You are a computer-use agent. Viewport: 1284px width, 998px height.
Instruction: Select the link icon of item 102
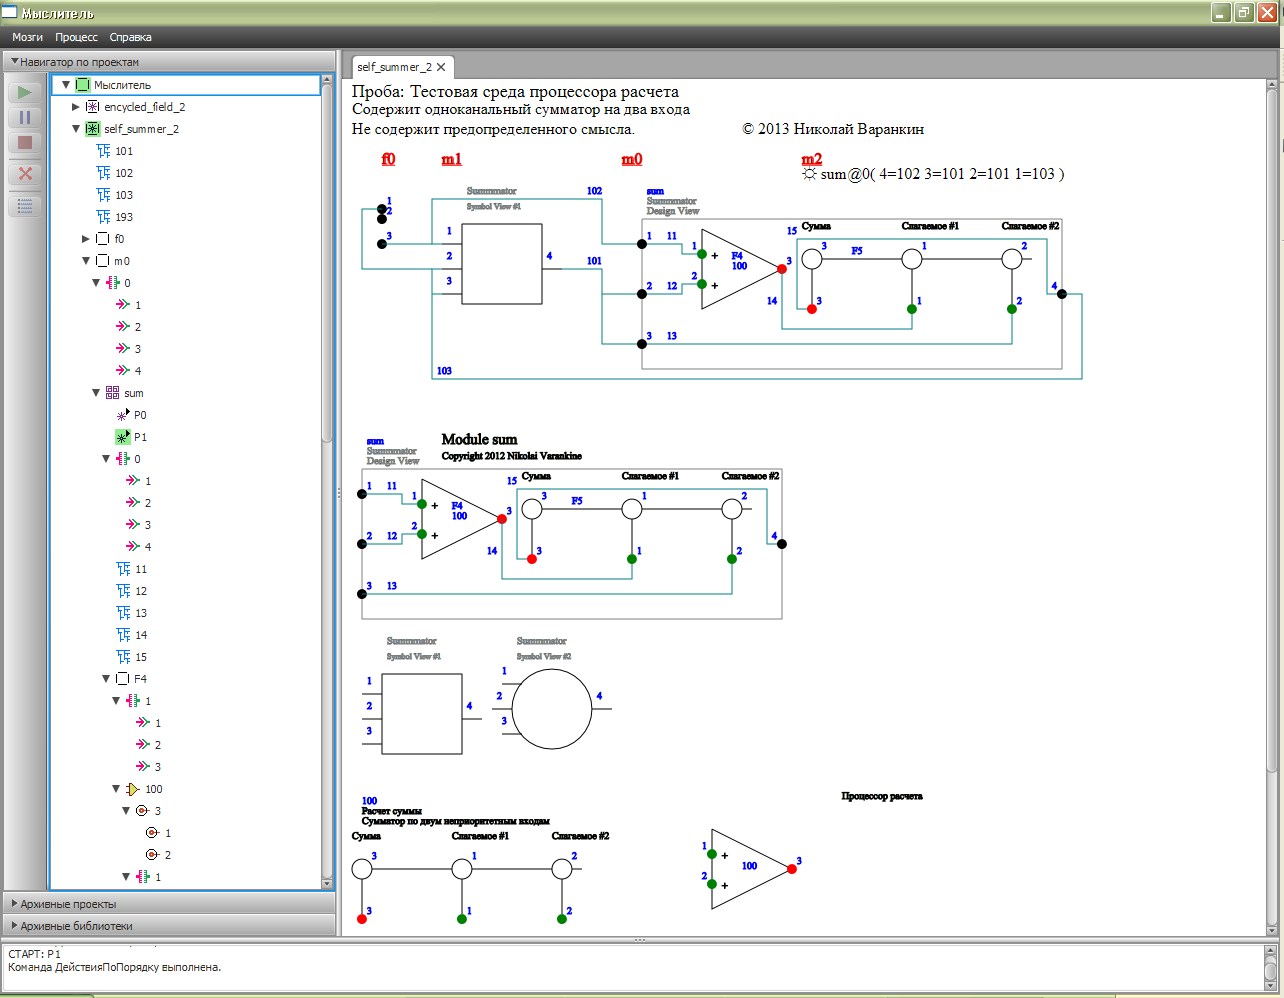tap(103, 173)
